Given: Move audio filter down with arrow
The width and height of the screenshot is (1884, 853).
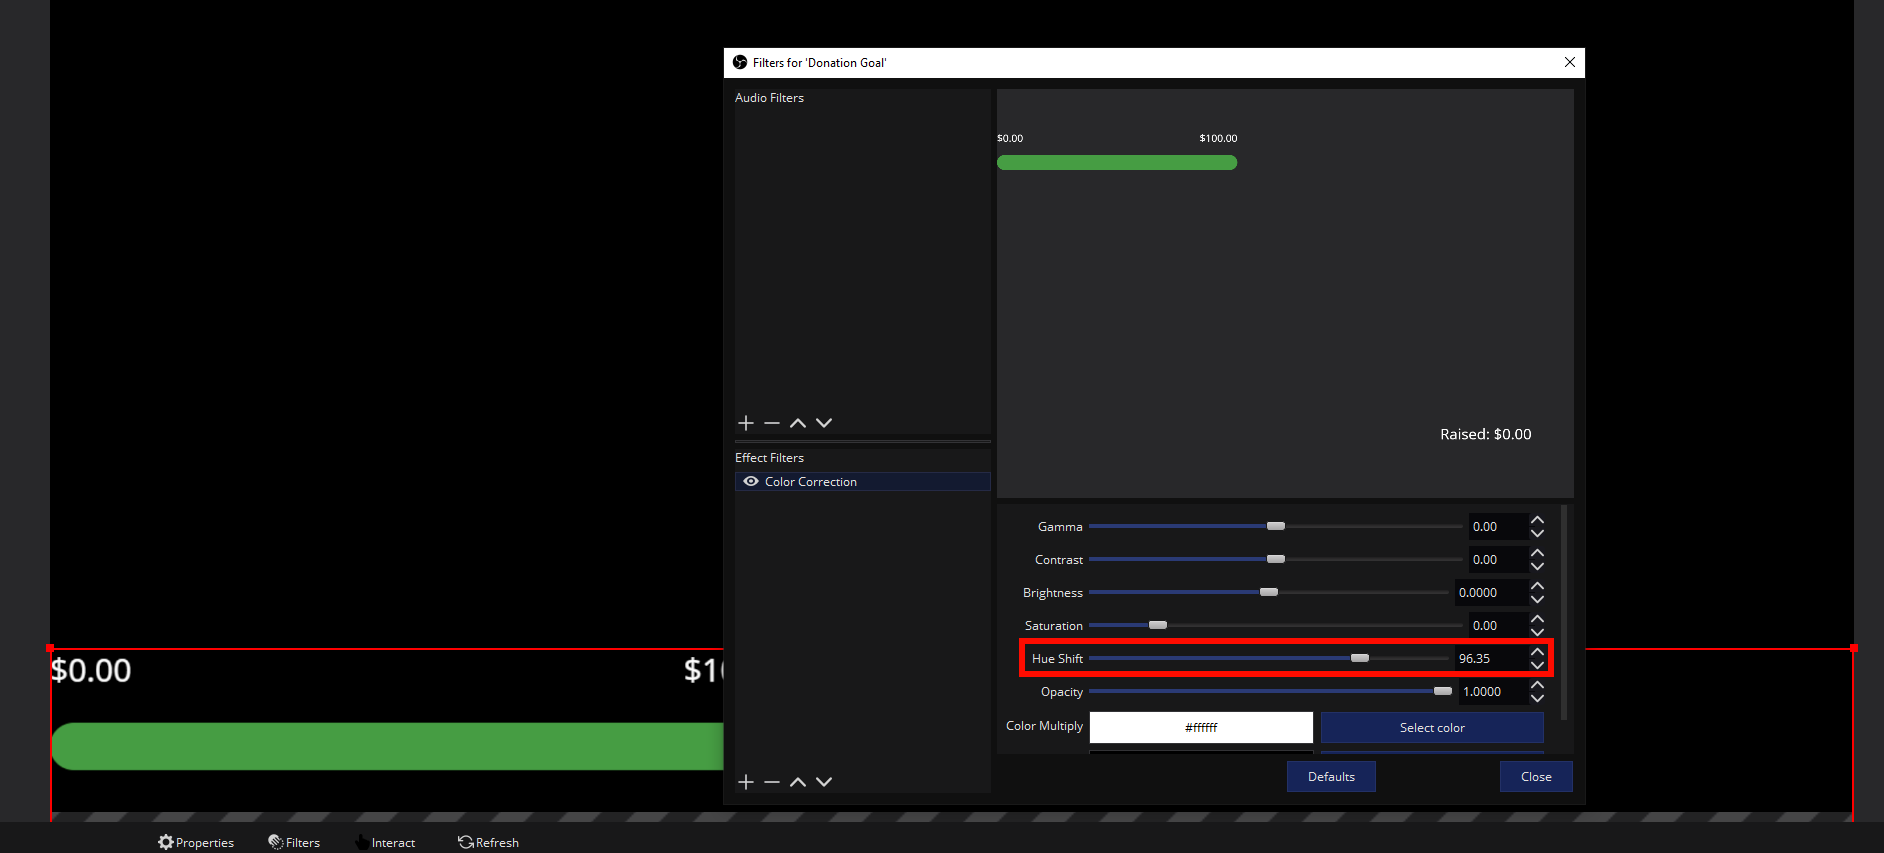Looking at the screenshot, I should tap(824, 423).
